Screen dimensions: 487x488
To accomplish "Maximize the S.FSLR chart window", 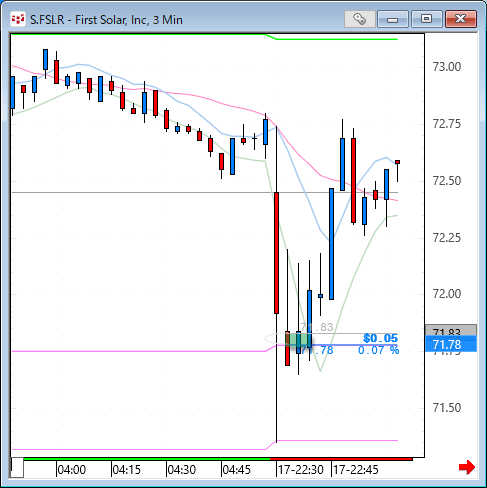I will tap(426, 19).
